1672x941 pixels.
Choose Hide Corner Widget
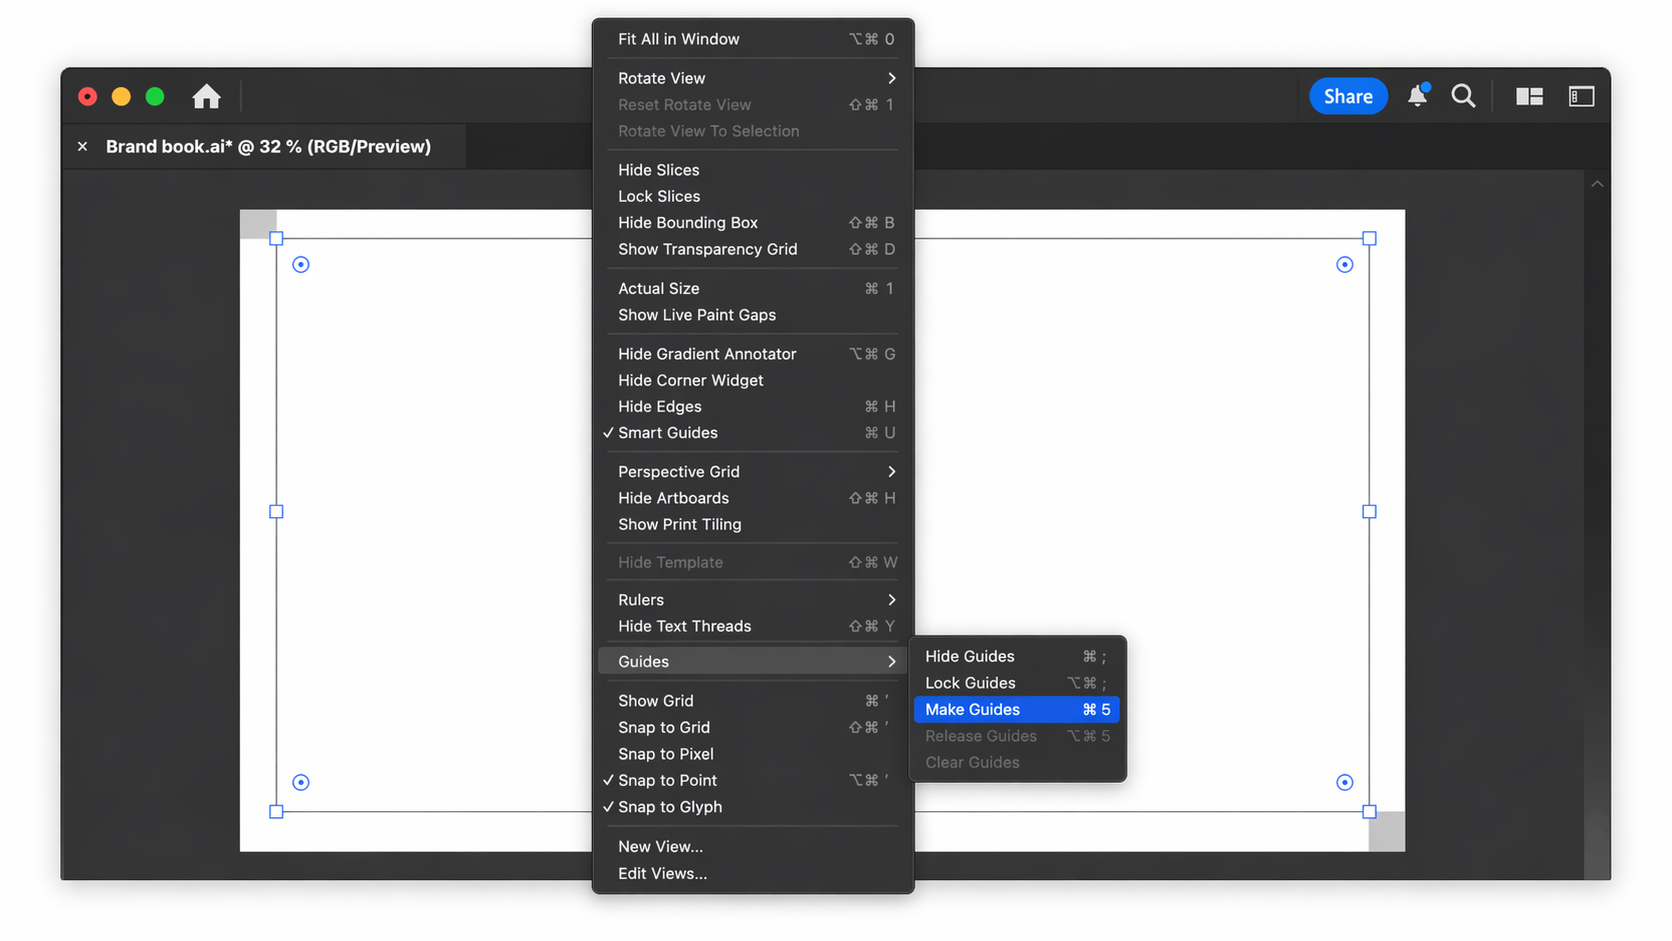(752, 380)
